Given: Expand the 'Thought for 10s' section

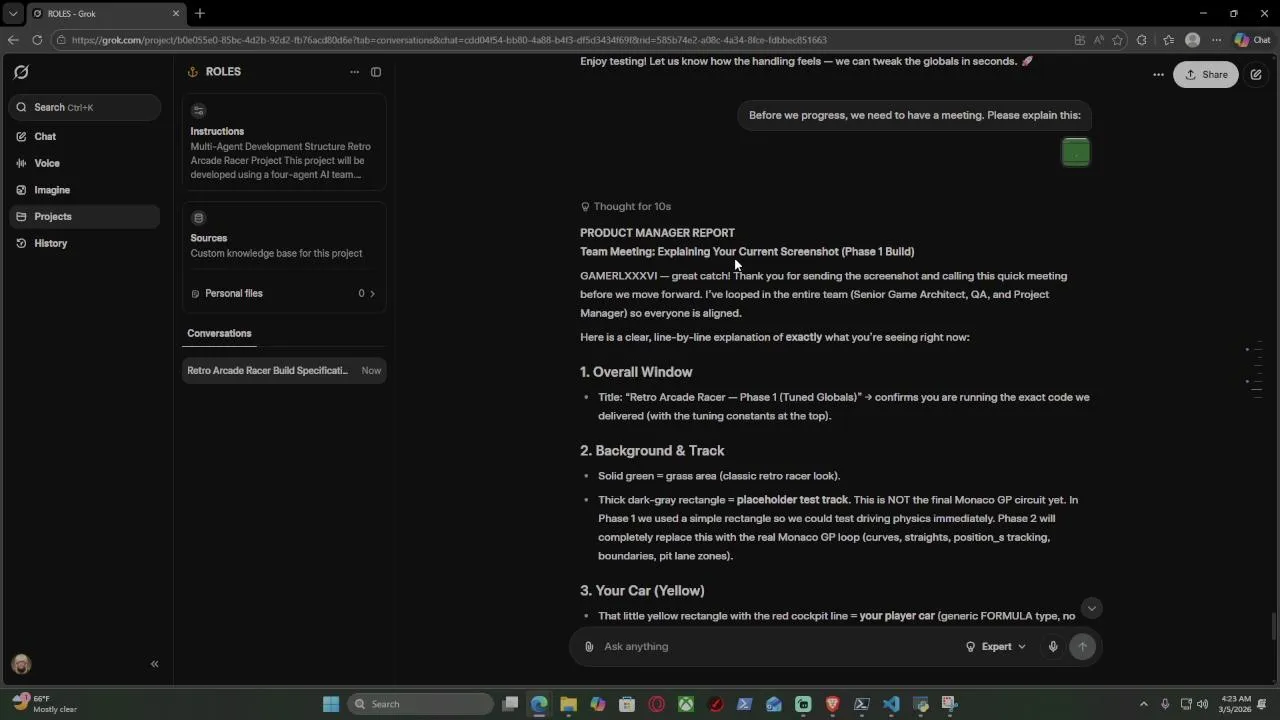Looking at the screenshot, I should [626, 206].
